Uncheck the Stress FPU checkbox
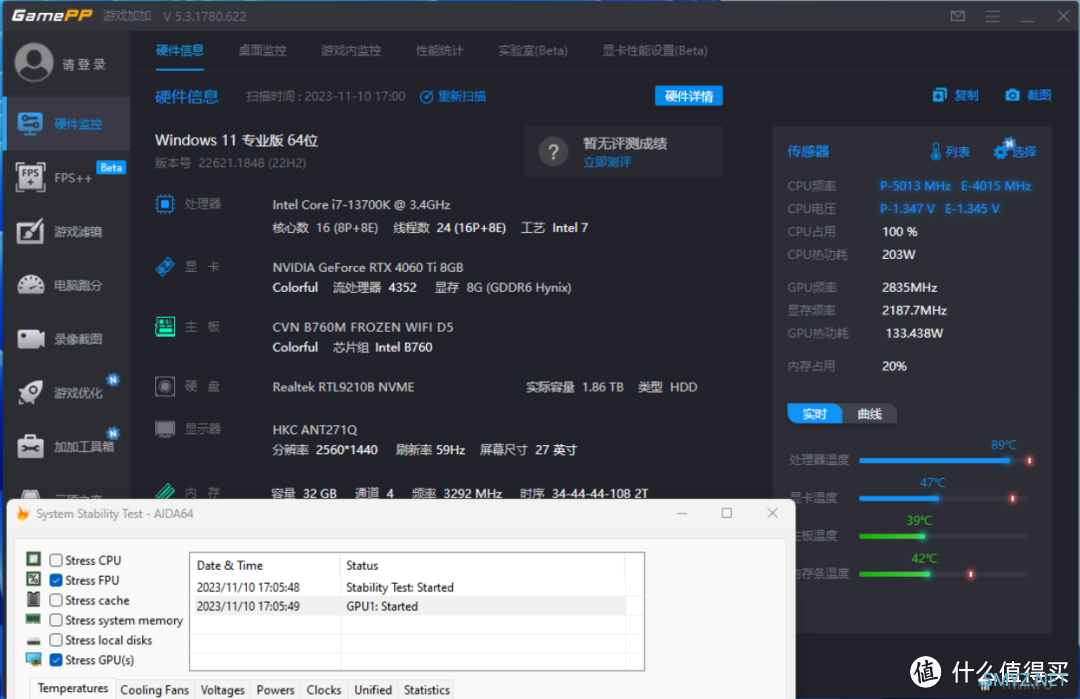 click(56, 581)
